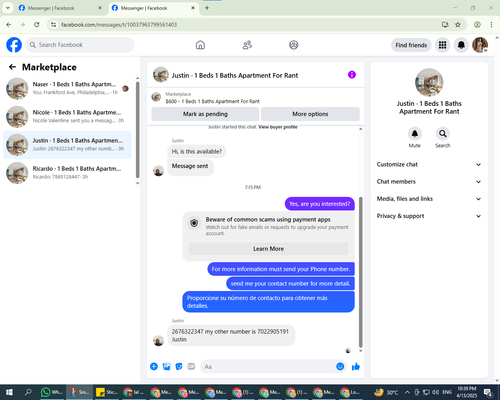Expand Customize chat section
500x400 pixels.
click(429, 164)
